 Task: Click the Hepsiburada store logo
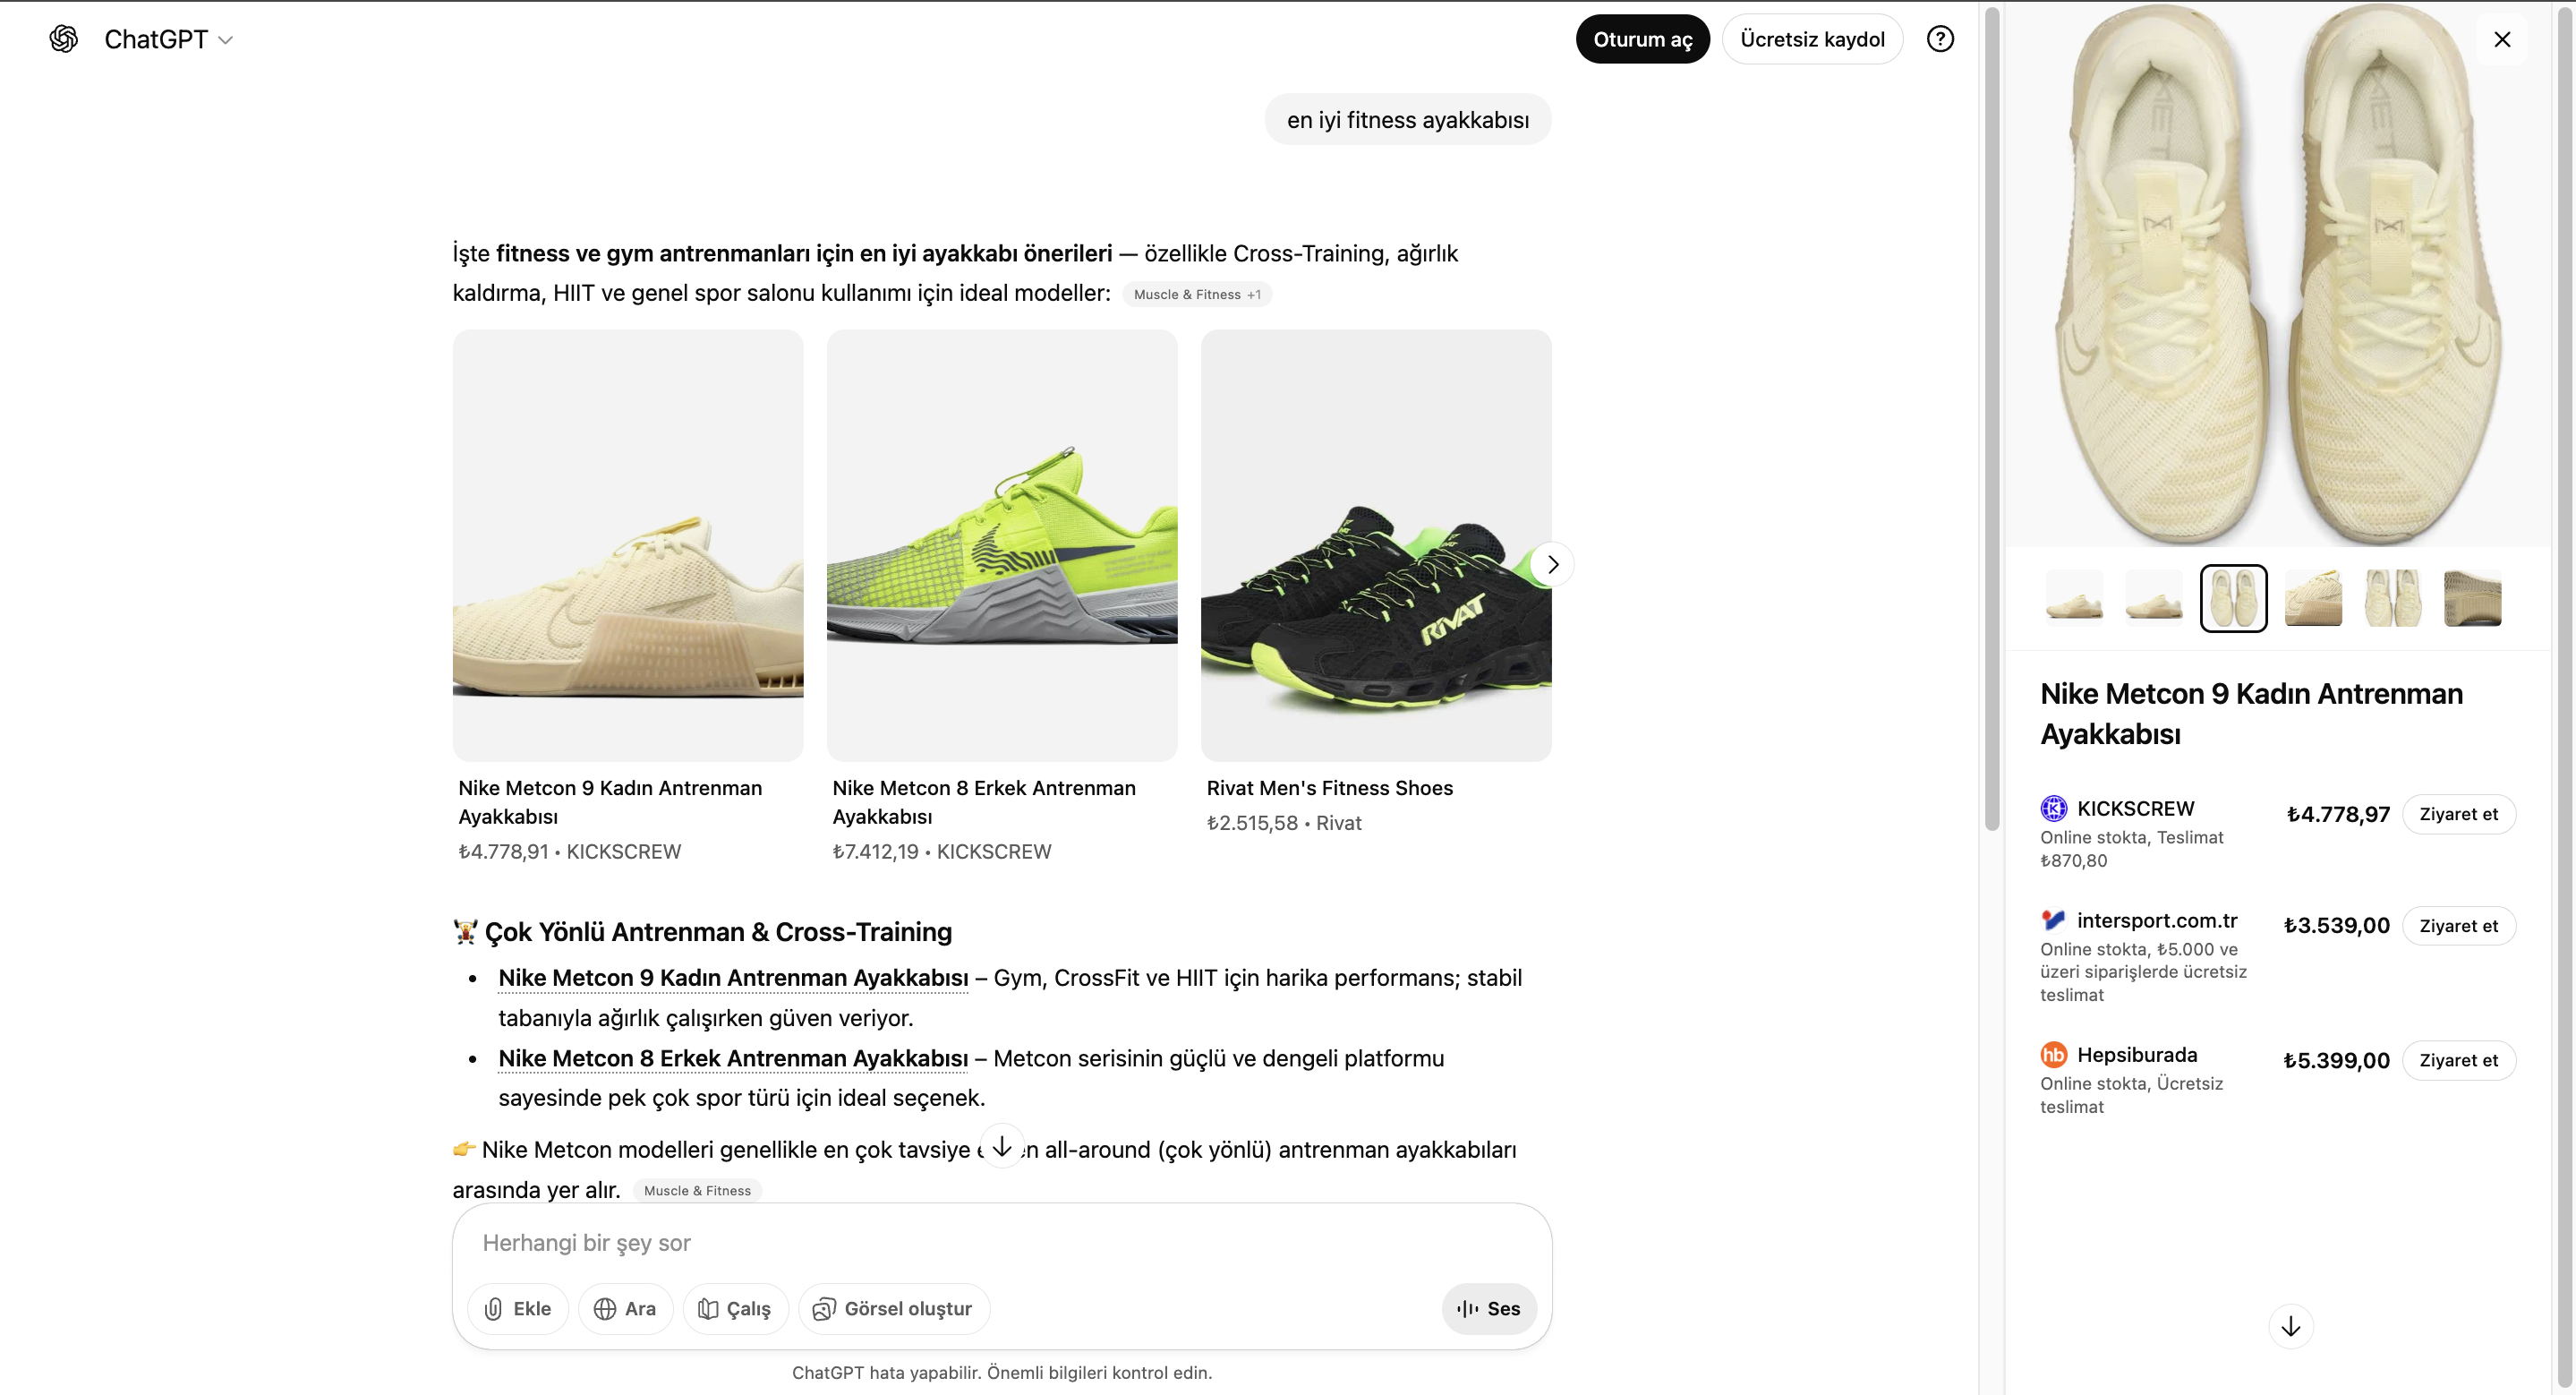pos(2054,1054)
